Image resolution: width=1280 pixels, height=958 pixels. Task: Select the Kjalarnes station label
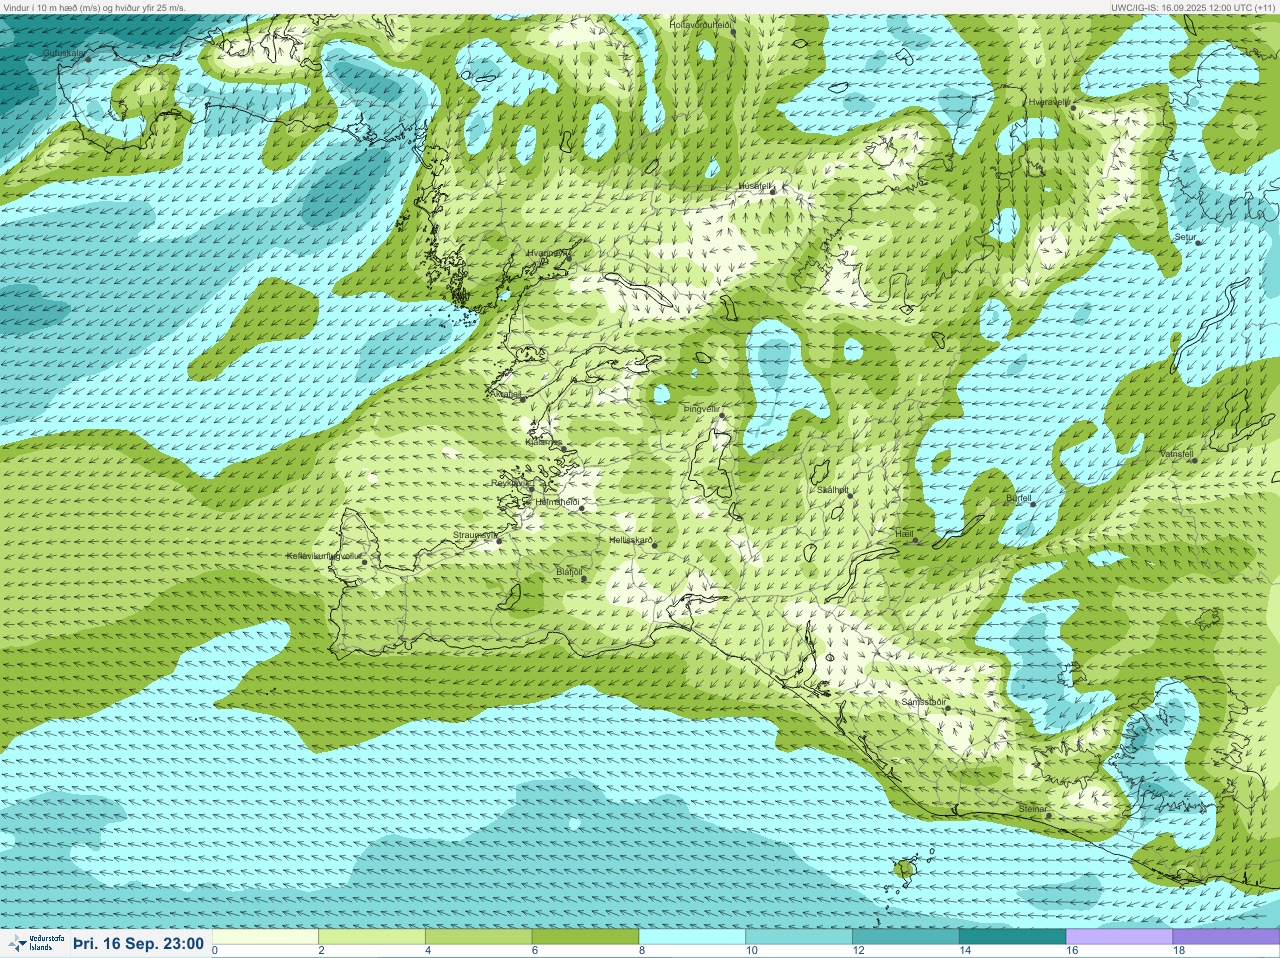point(543,441)
